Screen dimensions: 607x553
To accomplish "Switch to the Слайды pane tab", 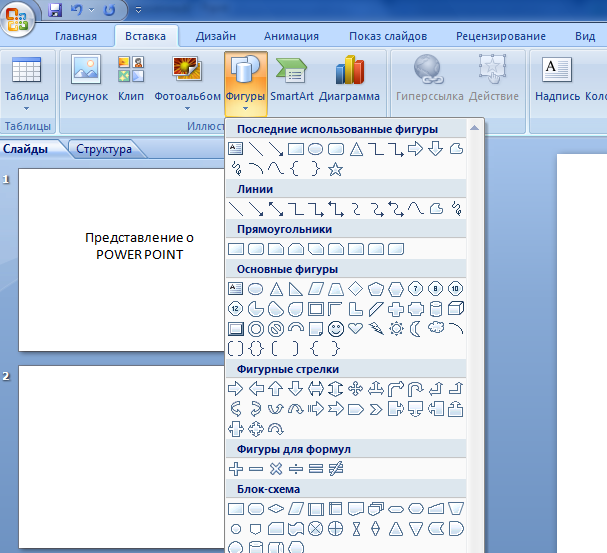I will 26,149.
